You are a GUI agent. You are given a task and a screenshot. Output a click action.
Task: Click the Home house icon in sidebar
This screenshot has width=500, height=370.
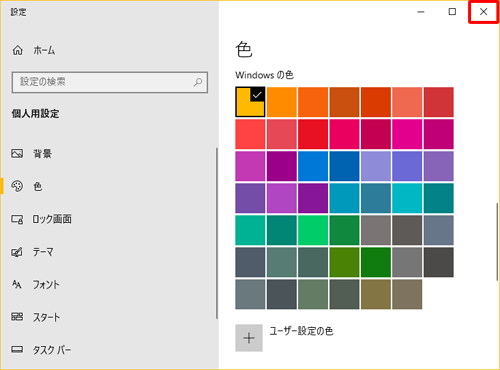(x=18, y=50)
